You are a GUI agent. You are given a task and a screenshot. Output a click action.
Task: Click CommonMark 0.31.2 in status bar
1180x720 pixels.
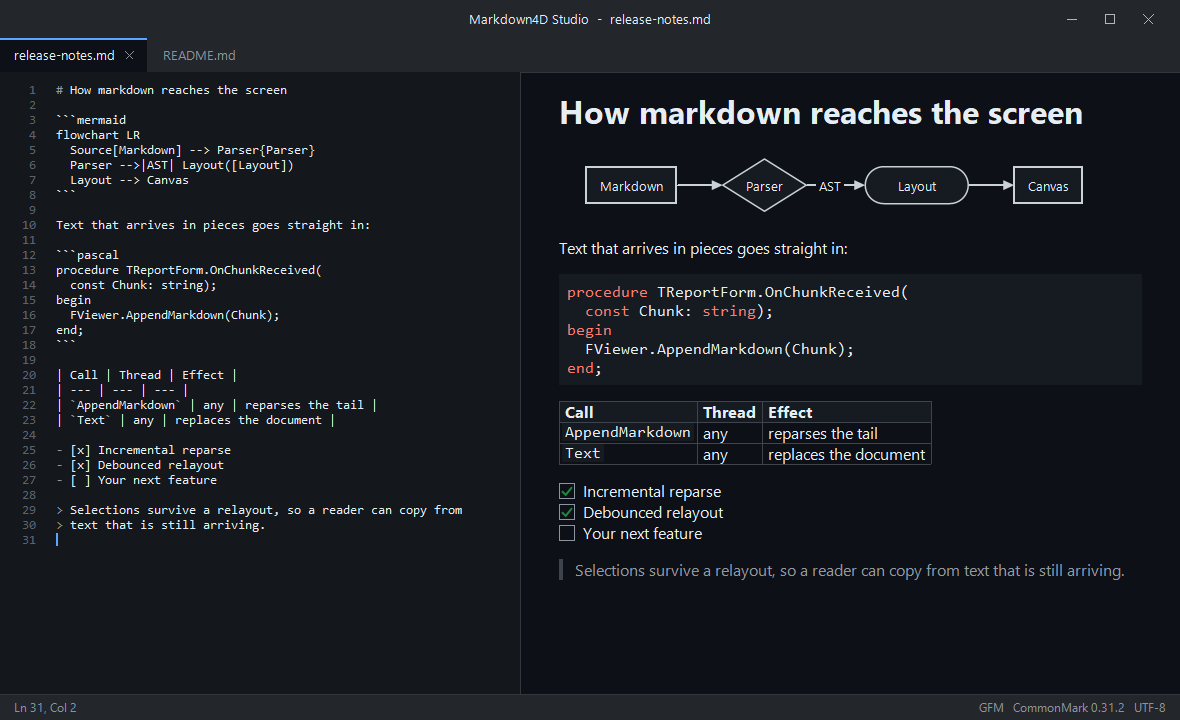coord(1069,708)
